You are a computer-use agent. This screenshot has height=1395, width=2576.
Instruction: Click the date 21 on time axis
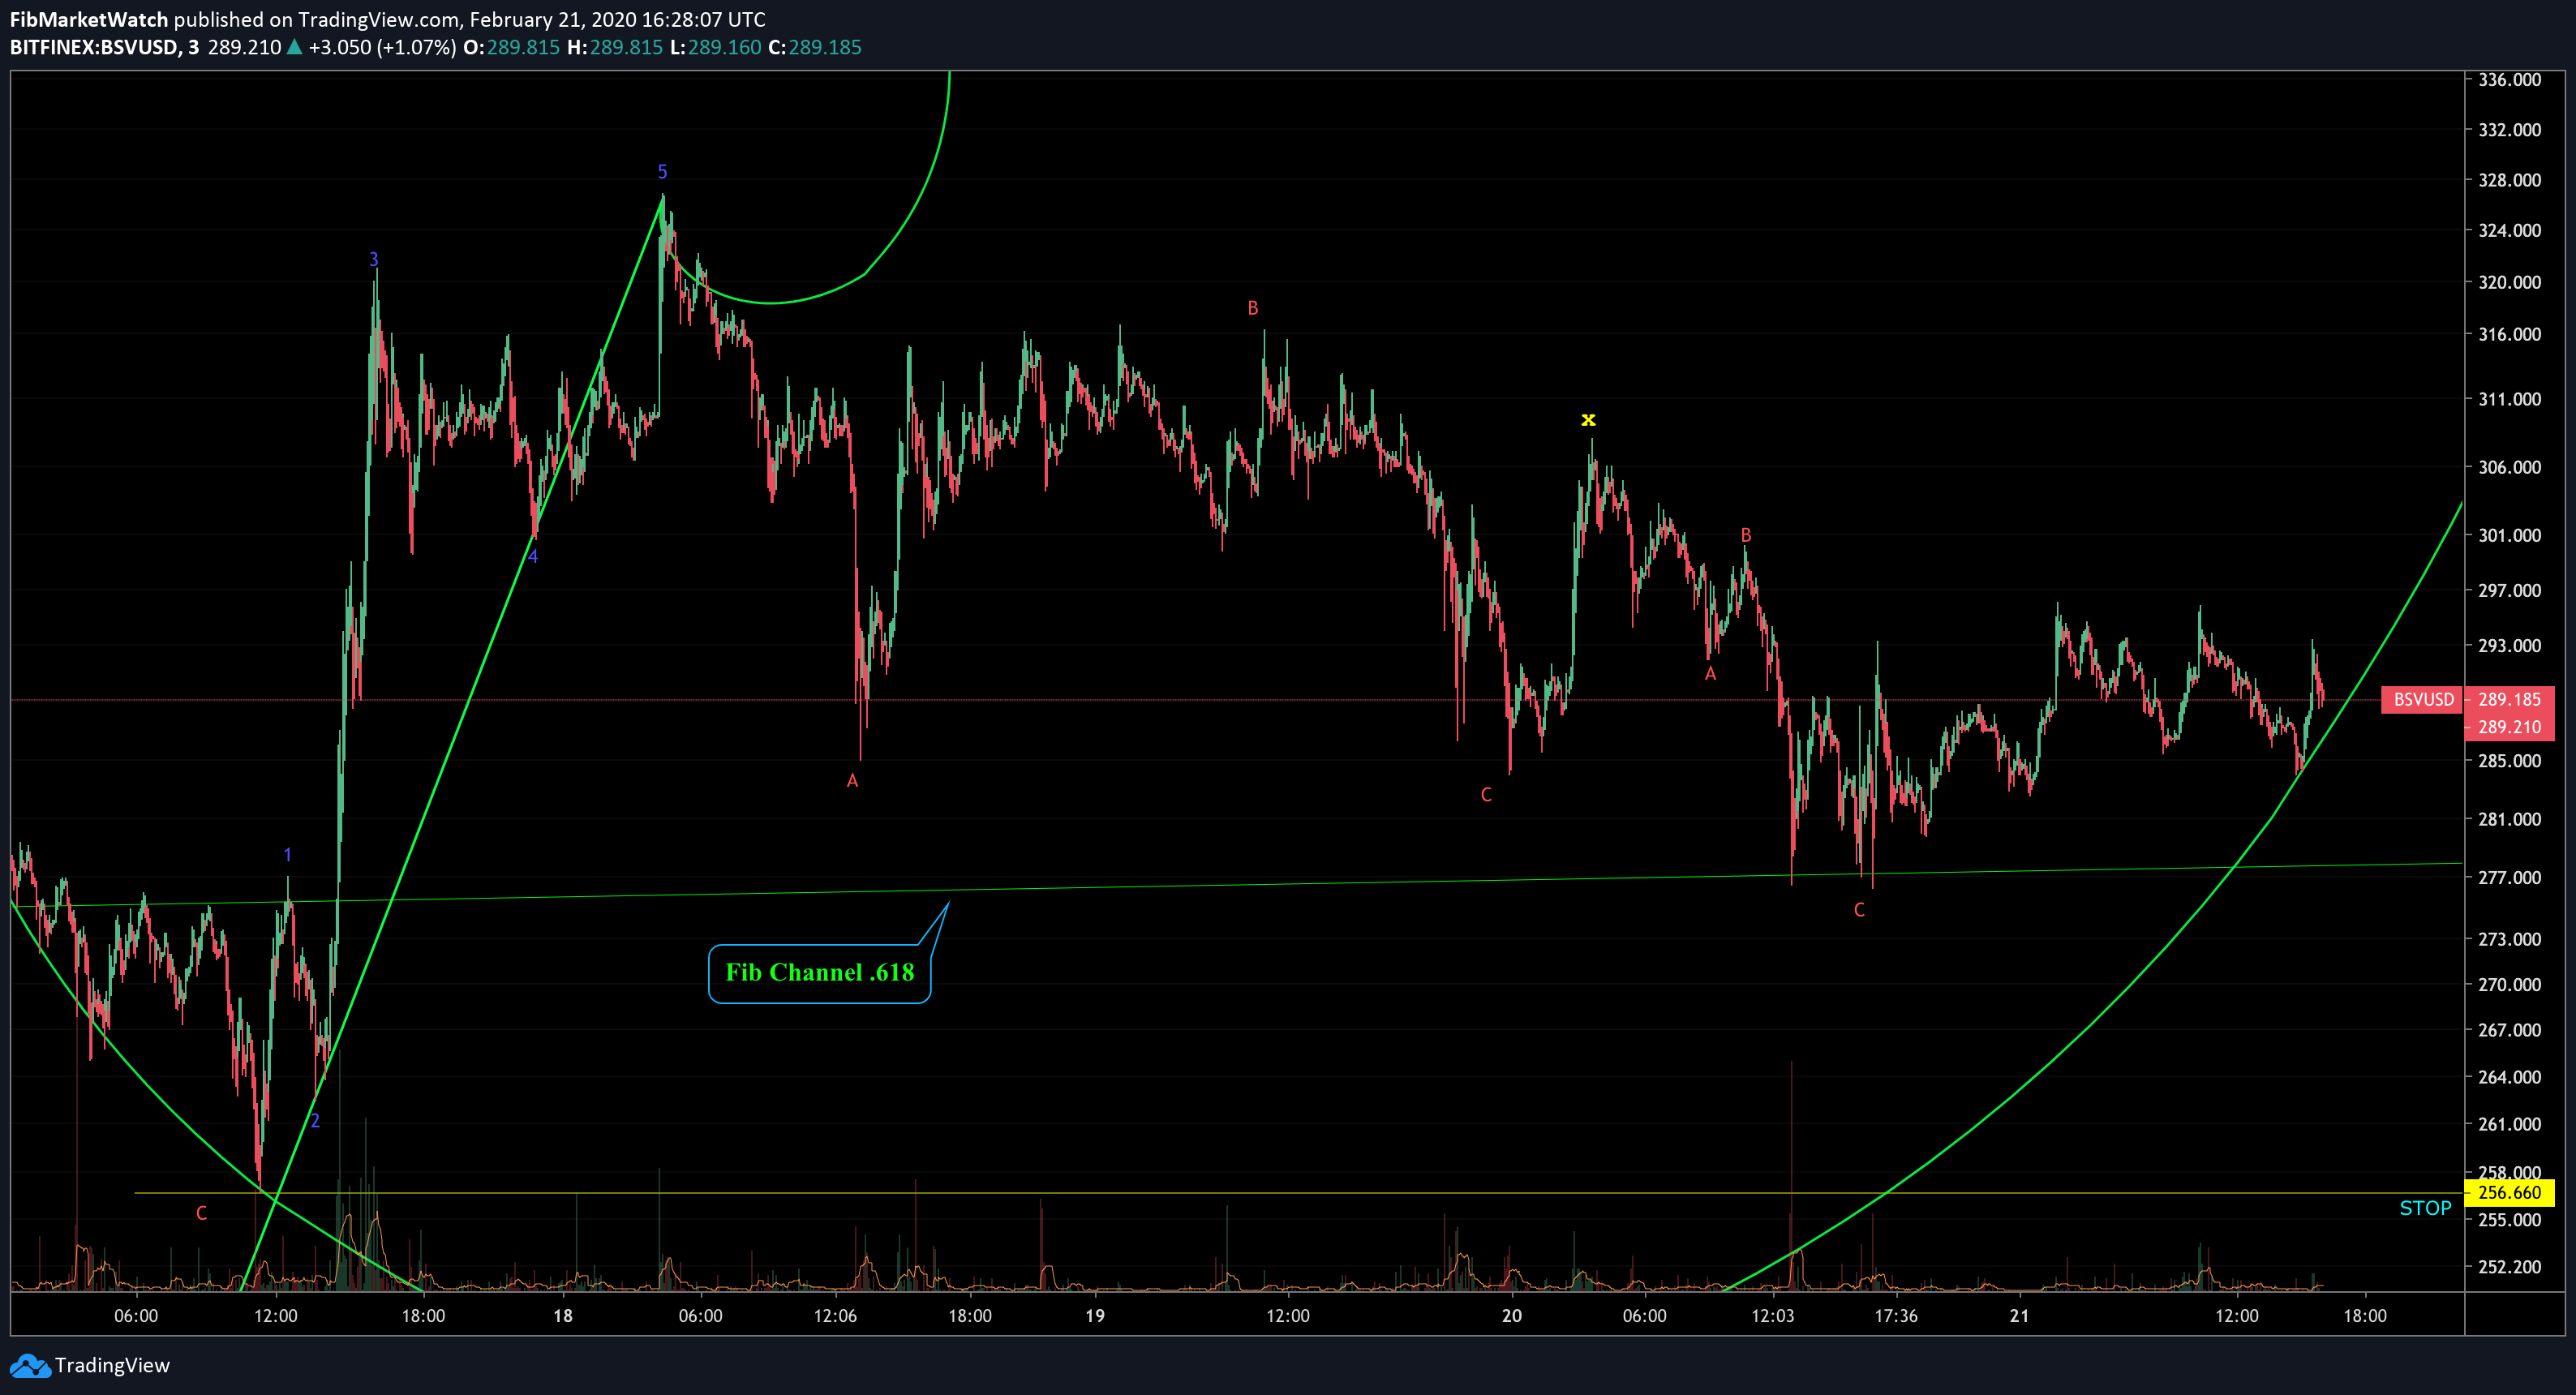point(2020,1316)
